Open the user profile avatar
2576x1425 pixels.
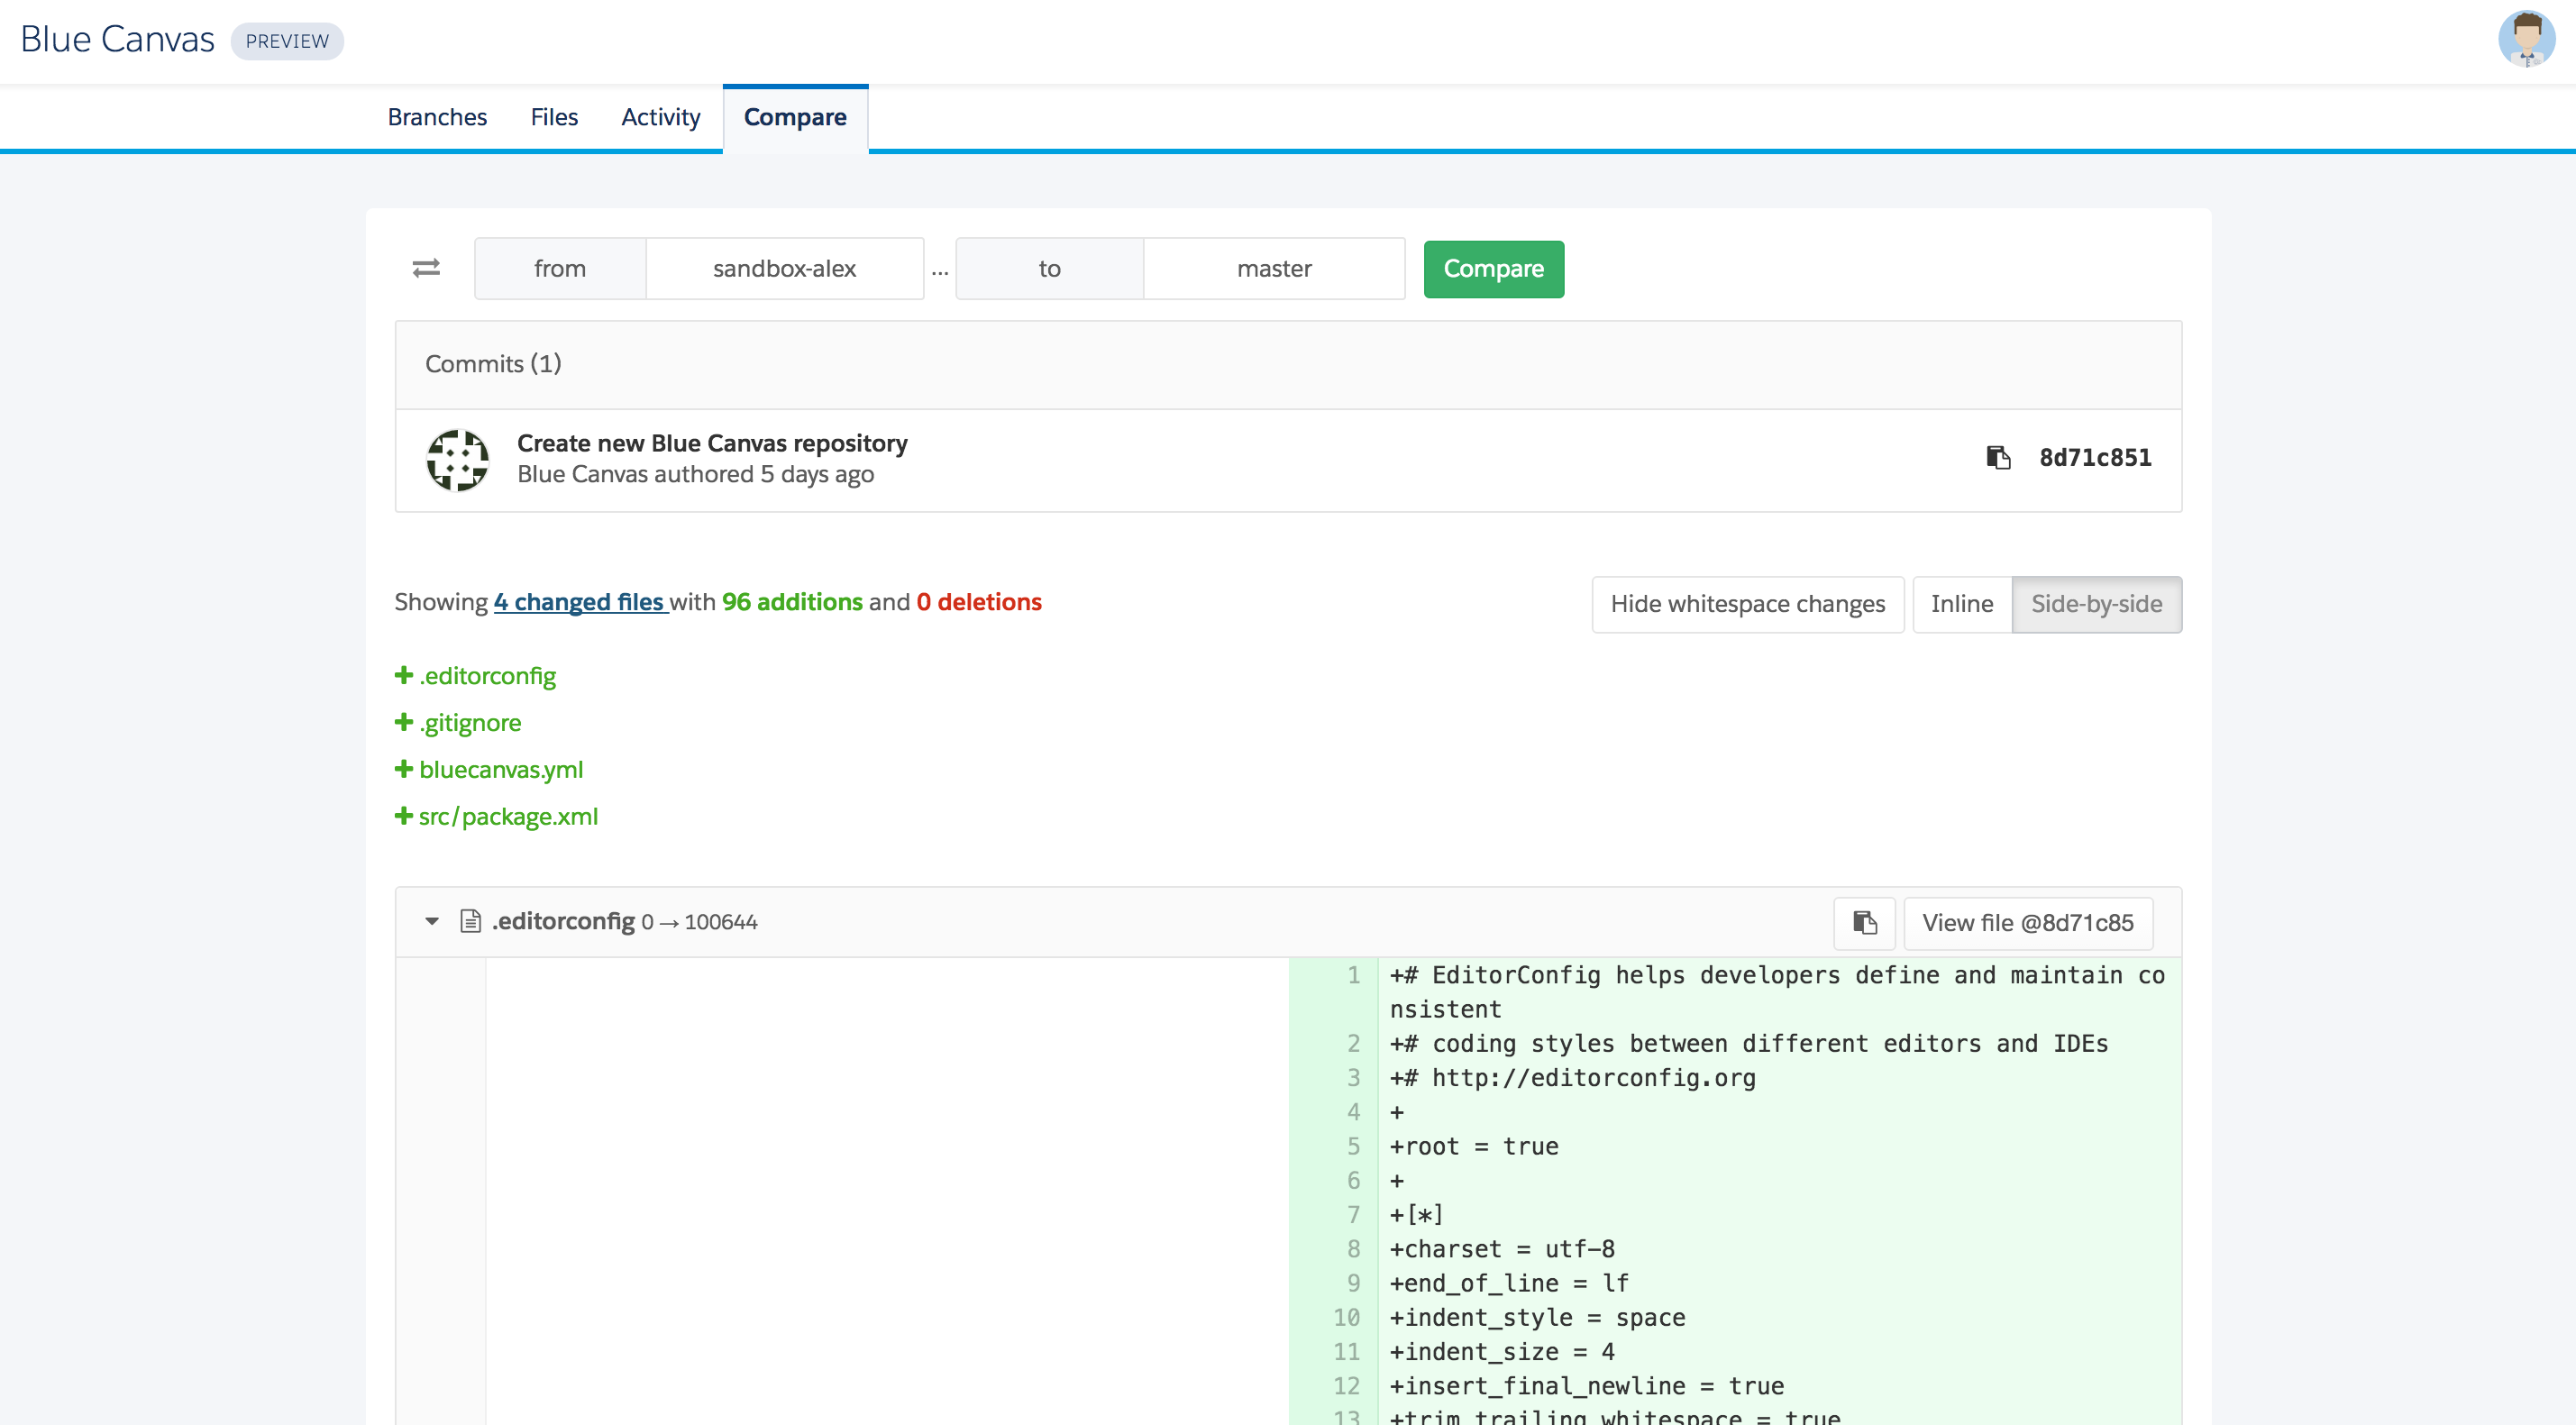coord(2527,40)
